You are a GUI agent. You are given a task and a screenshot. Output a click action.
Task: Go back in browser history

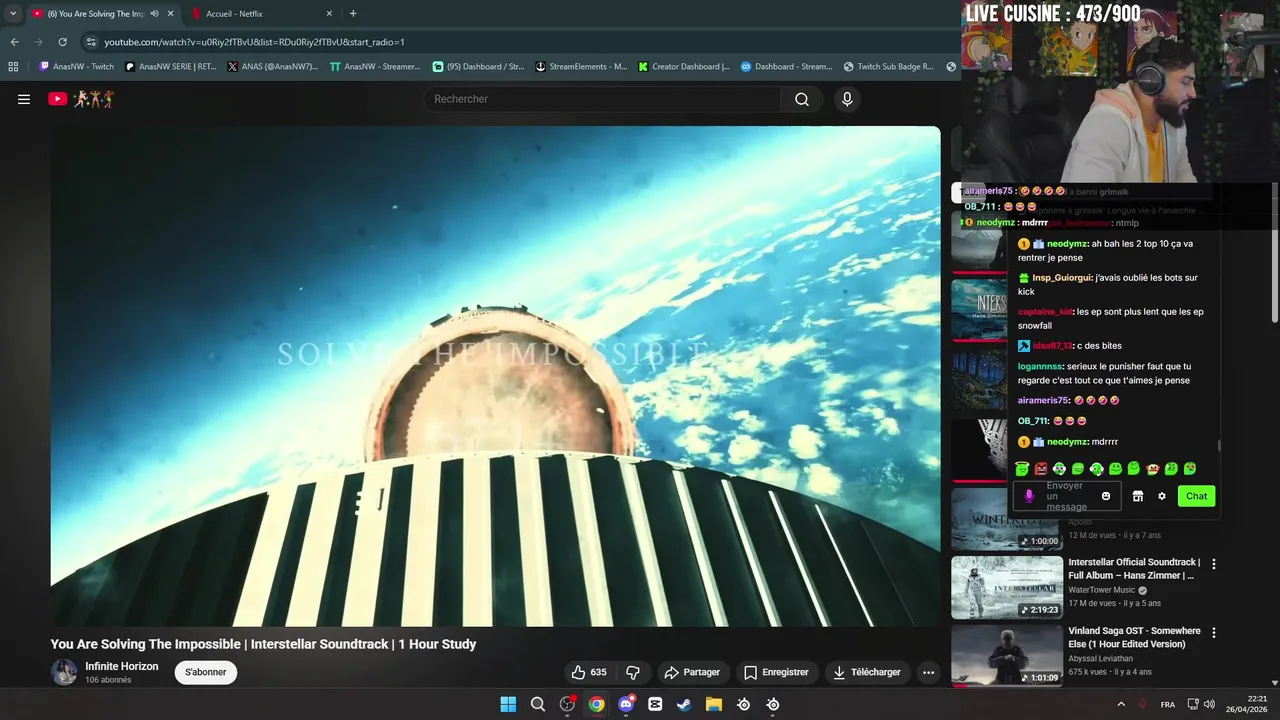(x=14, y=42)
